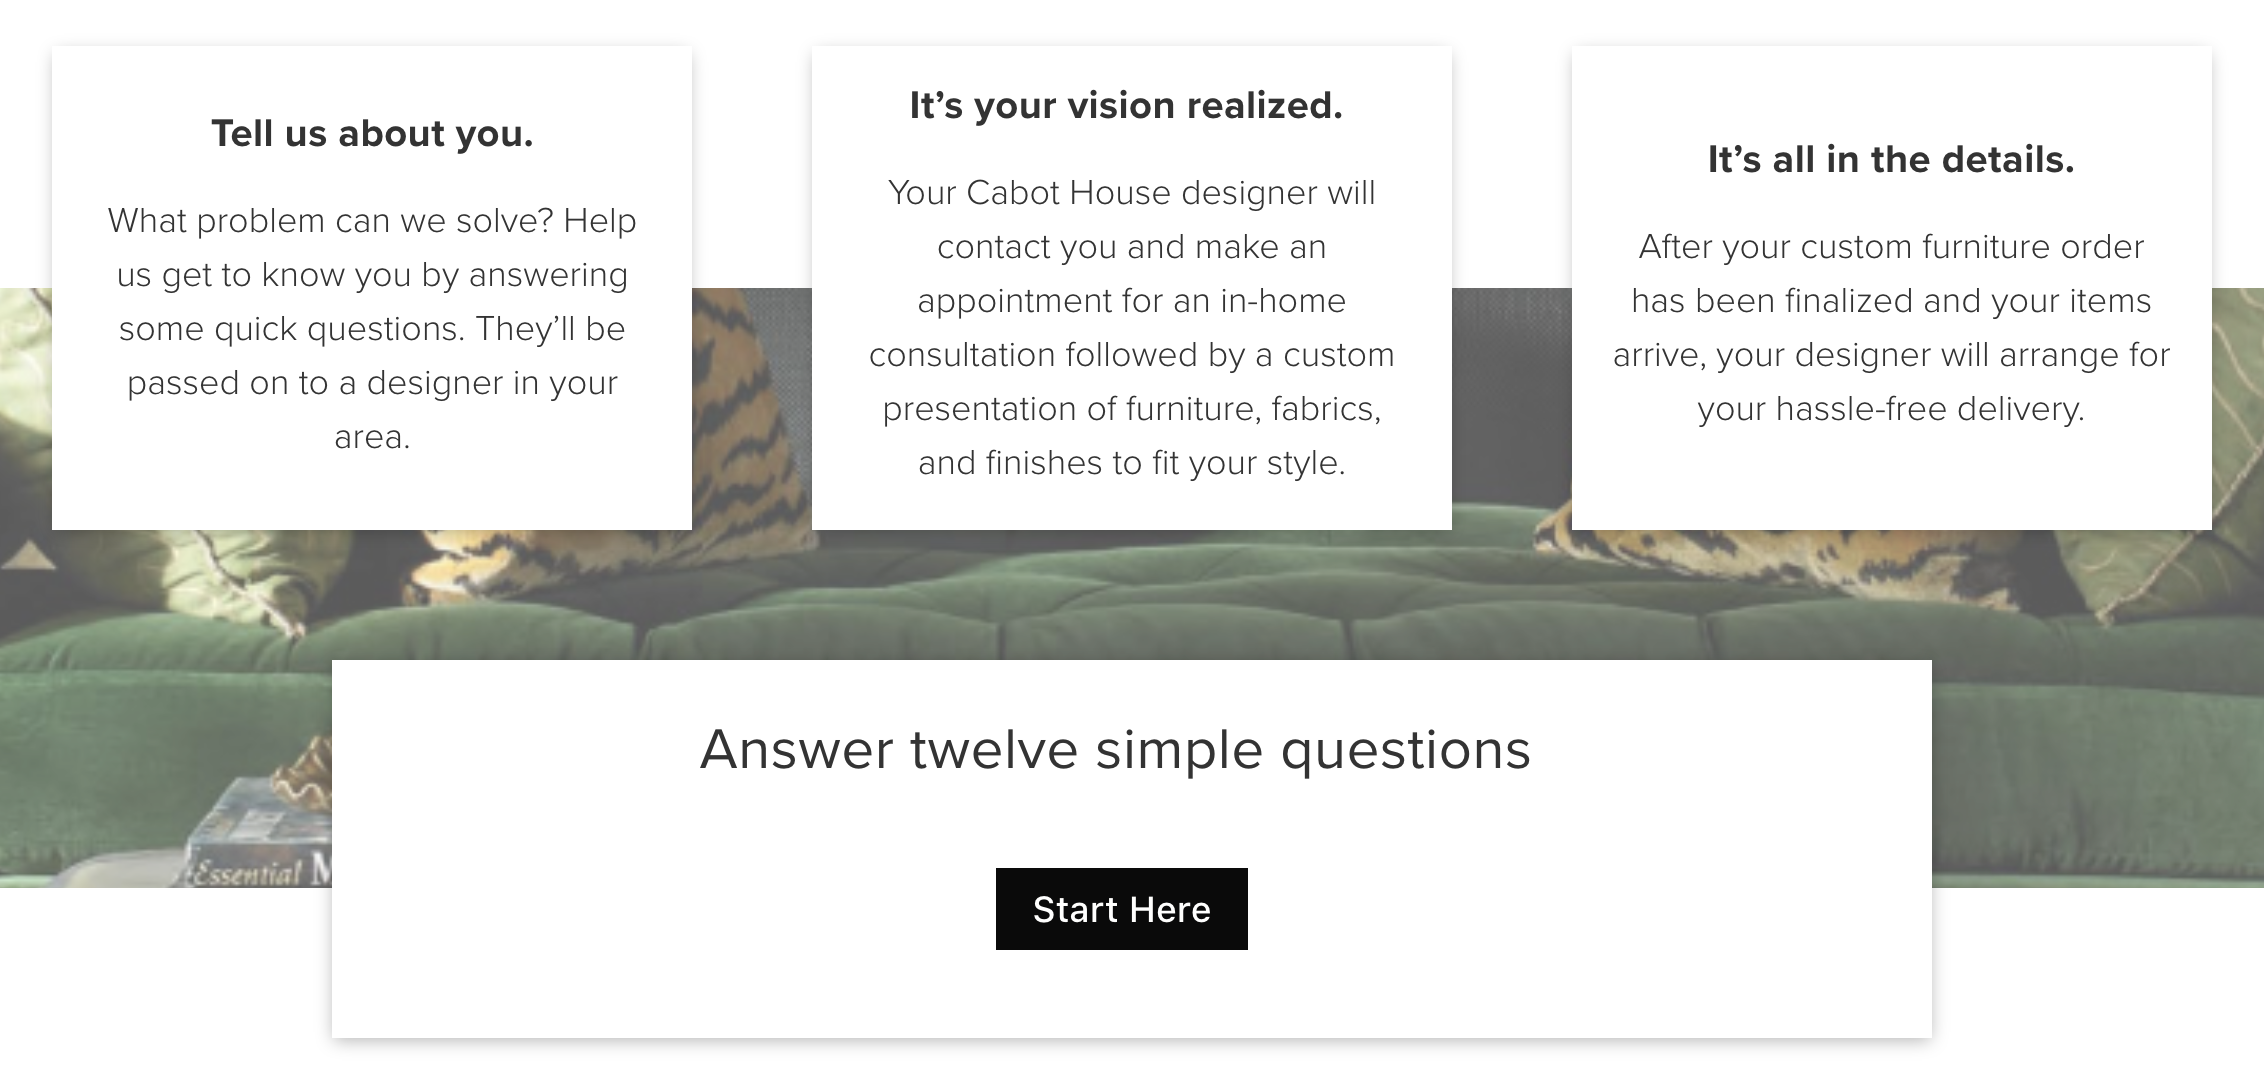The image size is (2264, 1084).
Task: Click the "After your custom furniture order" paragraph
Action: click(x=1891, y=327)
